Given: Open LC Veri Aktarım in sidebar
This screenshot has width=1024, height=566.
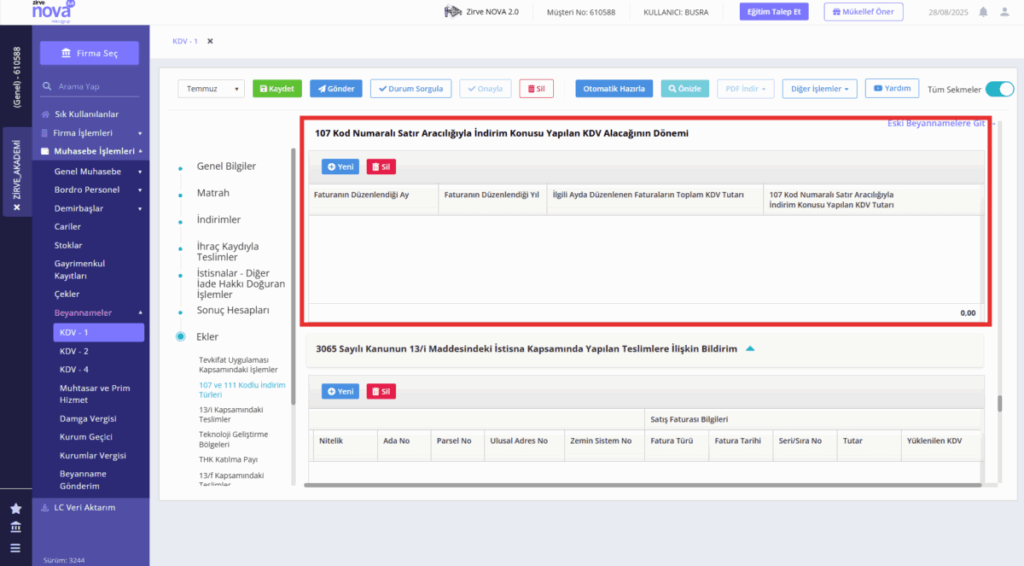Looking at the screenshot, I should pyautogui.click(x=84, y=507).
